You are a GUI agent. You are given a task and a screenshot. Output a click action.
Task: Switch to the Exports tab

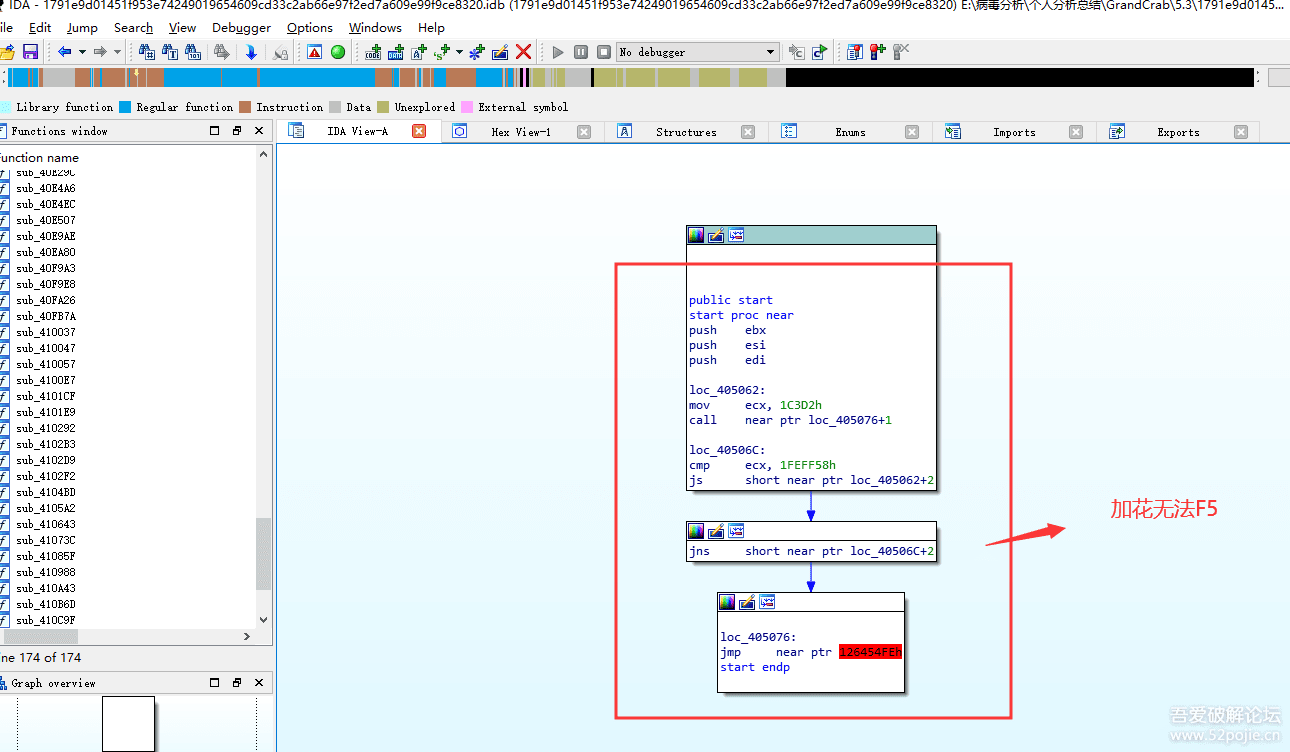(1178, 132)
